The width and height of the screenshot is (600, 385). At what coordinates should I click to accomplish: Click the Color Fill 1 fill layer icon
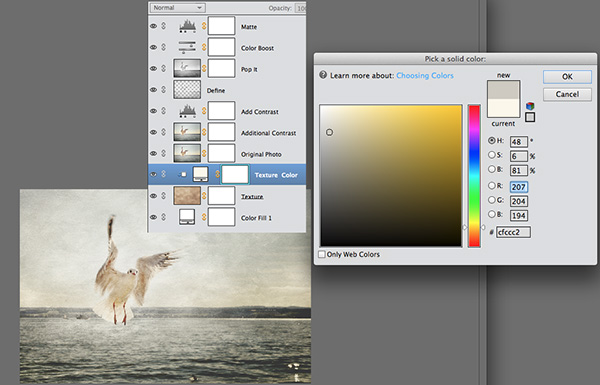[x=187, y=217]
